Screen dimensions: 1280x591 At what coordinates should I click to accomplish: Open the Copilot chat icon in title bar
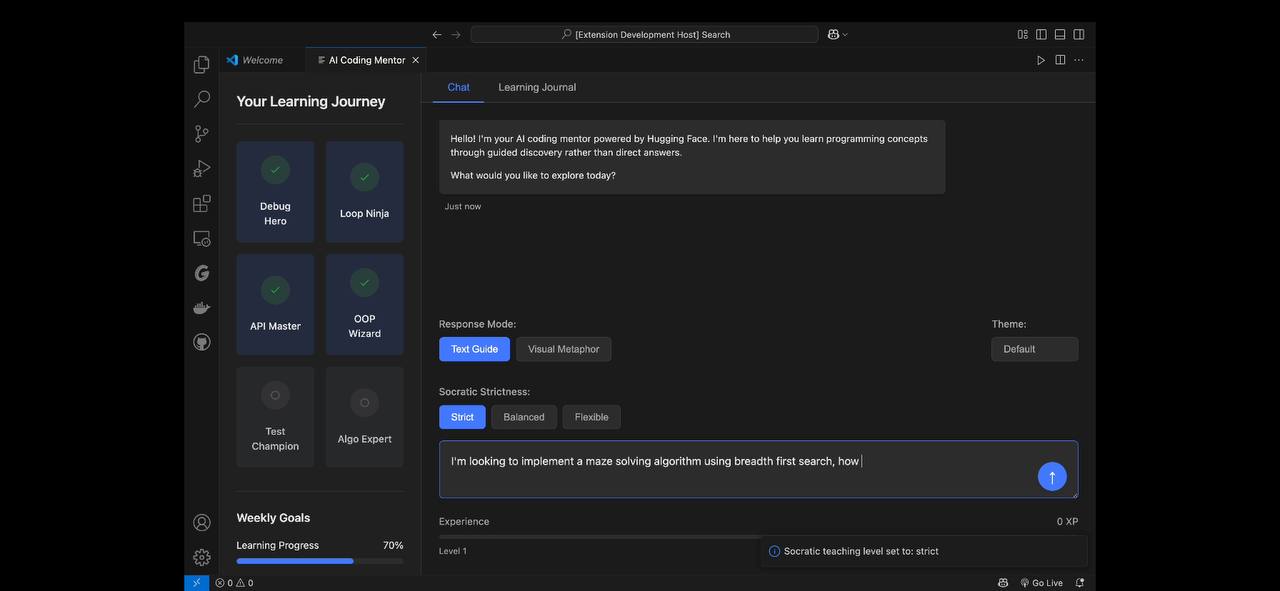832,34
